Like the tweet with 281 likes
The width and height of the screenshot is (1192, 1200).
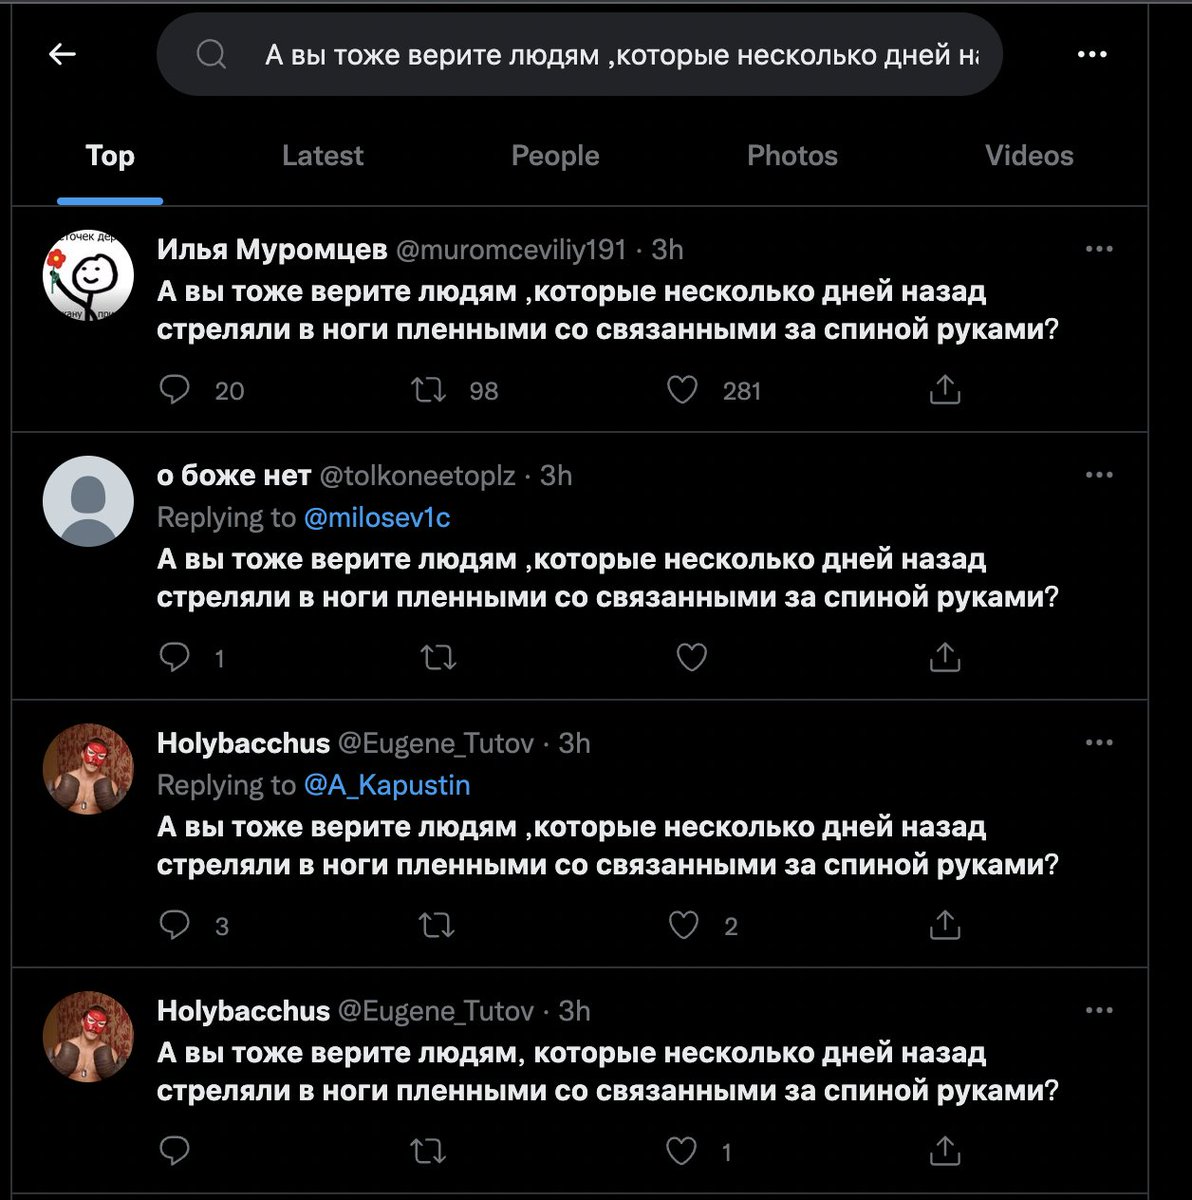682,390
